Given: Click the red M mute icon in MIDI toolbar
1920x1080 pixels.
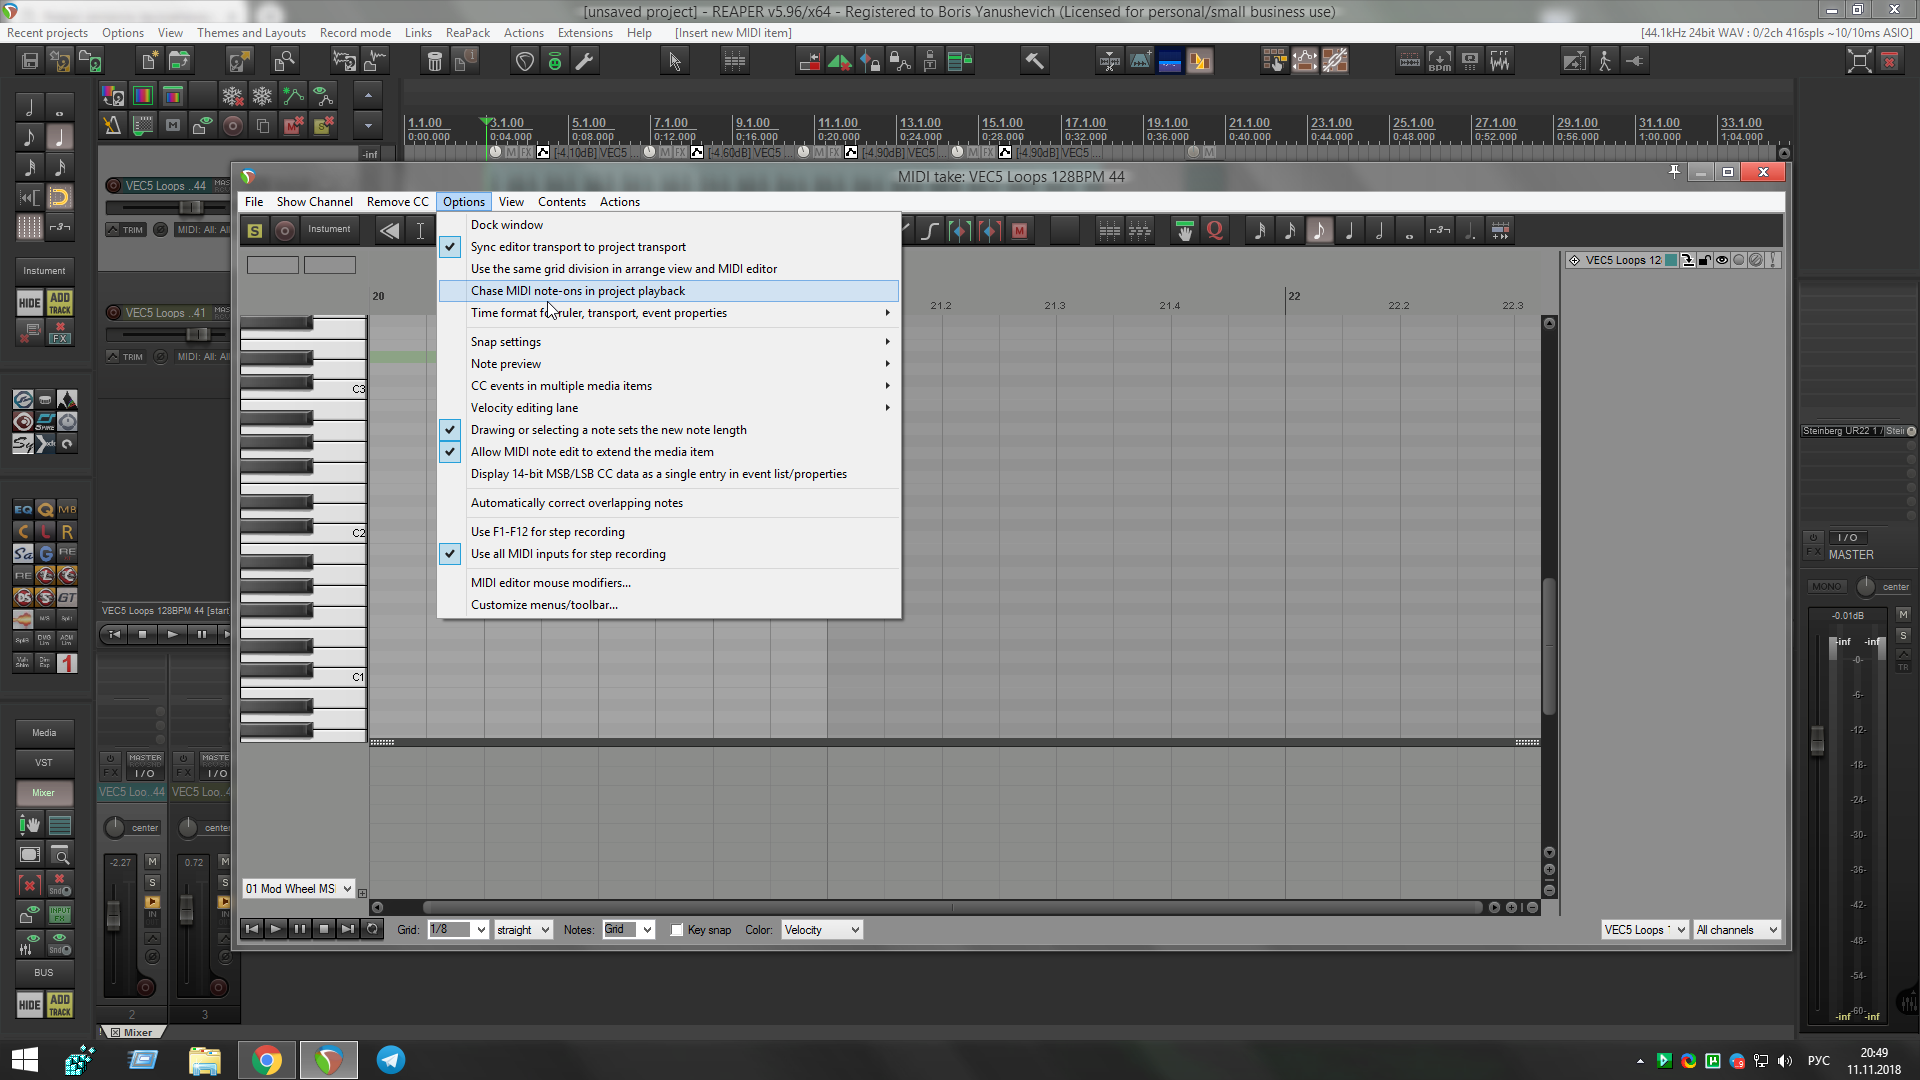Looking at the screenshot, I should 1019,231.
